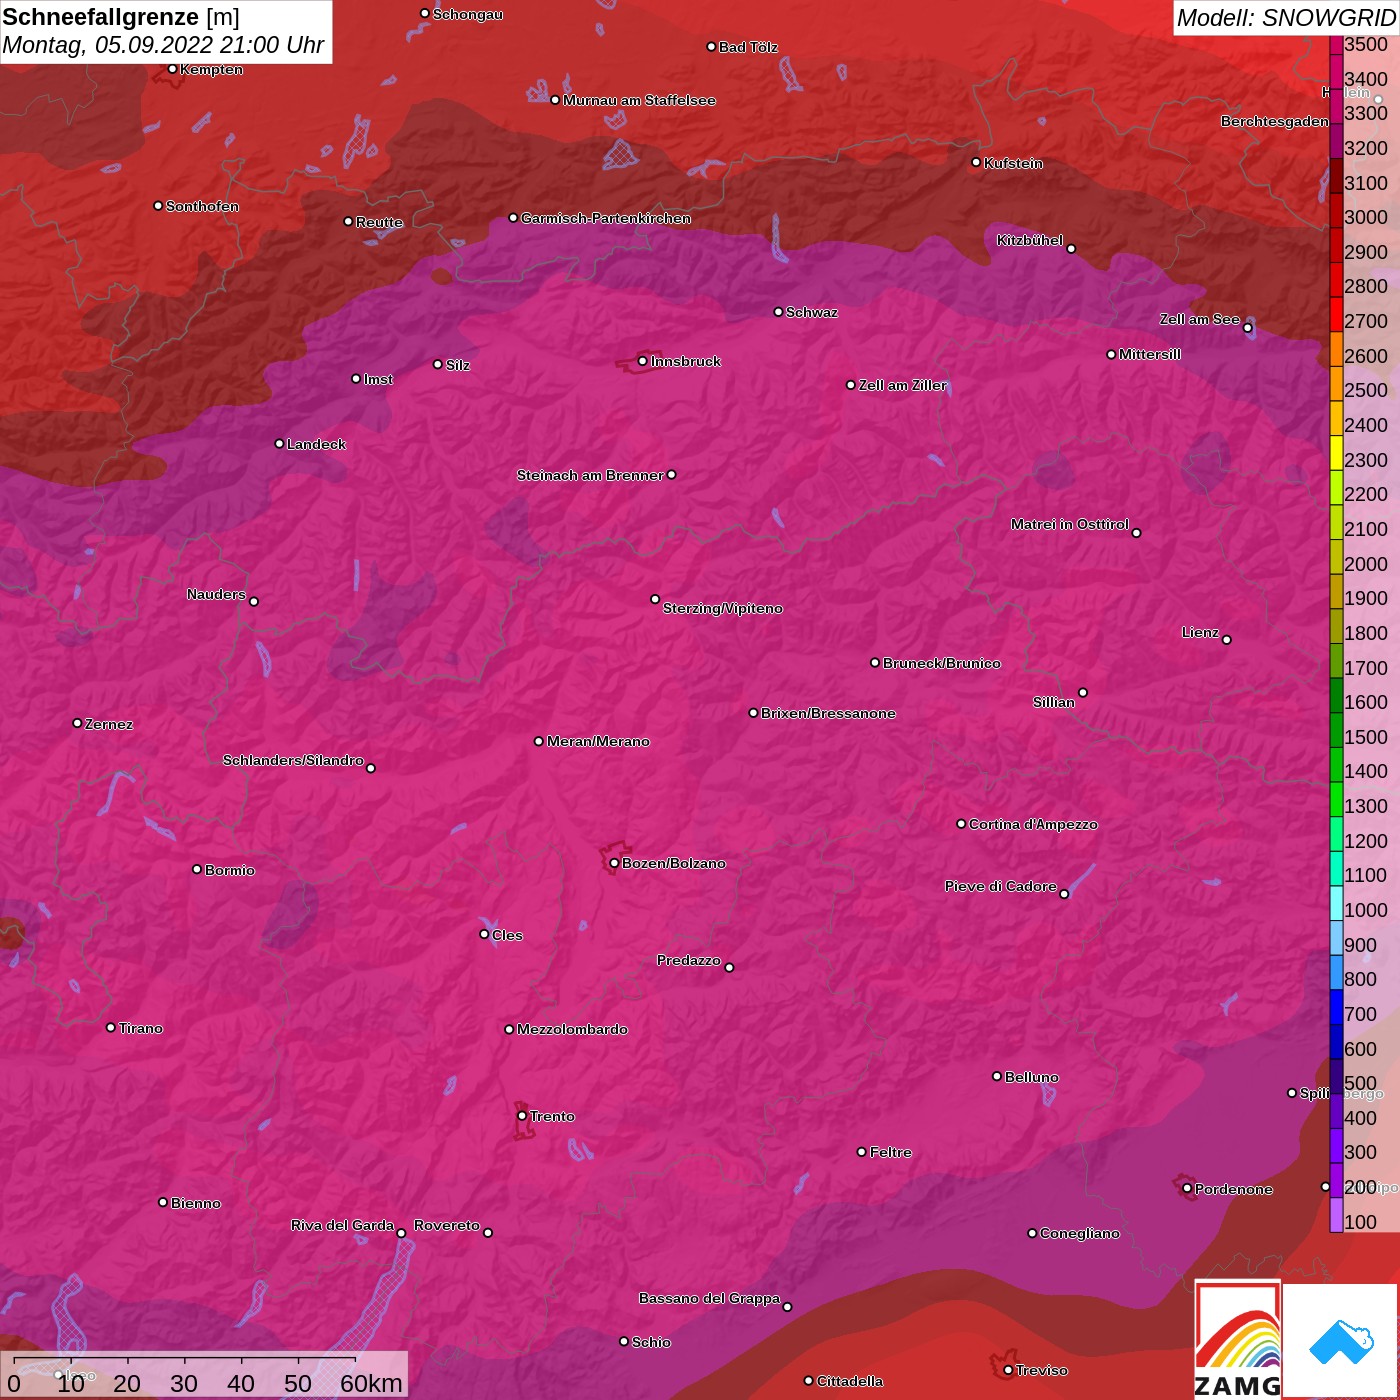Image resolution: width=1400 pixels, height=1400 pixels.
Task: Click the 'Tirano' map label
Action: point(140,1028)
